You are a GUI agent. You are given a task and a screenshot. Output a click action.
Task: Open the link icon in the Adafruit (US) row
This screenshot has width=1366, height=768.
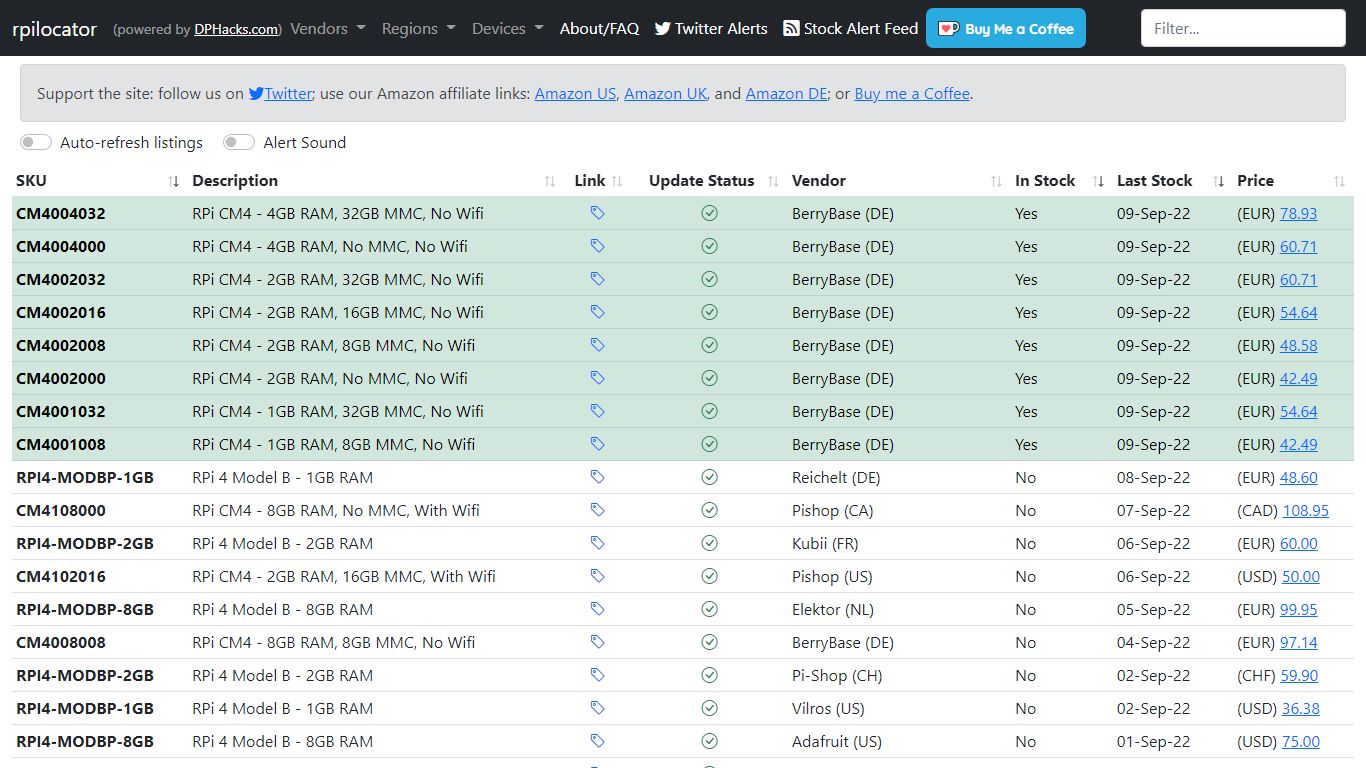(597, 741)
